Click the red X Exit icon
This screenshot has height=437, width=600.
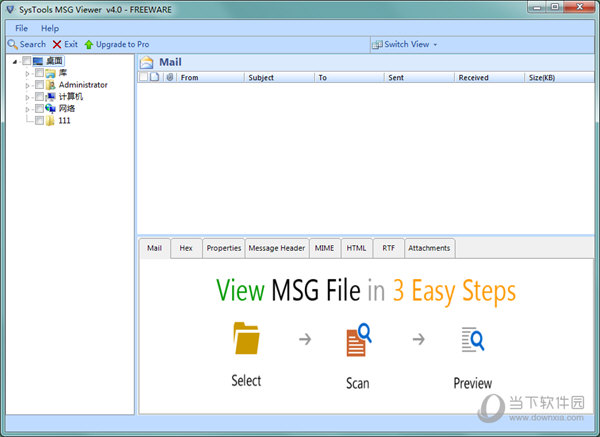coord(57,44)
